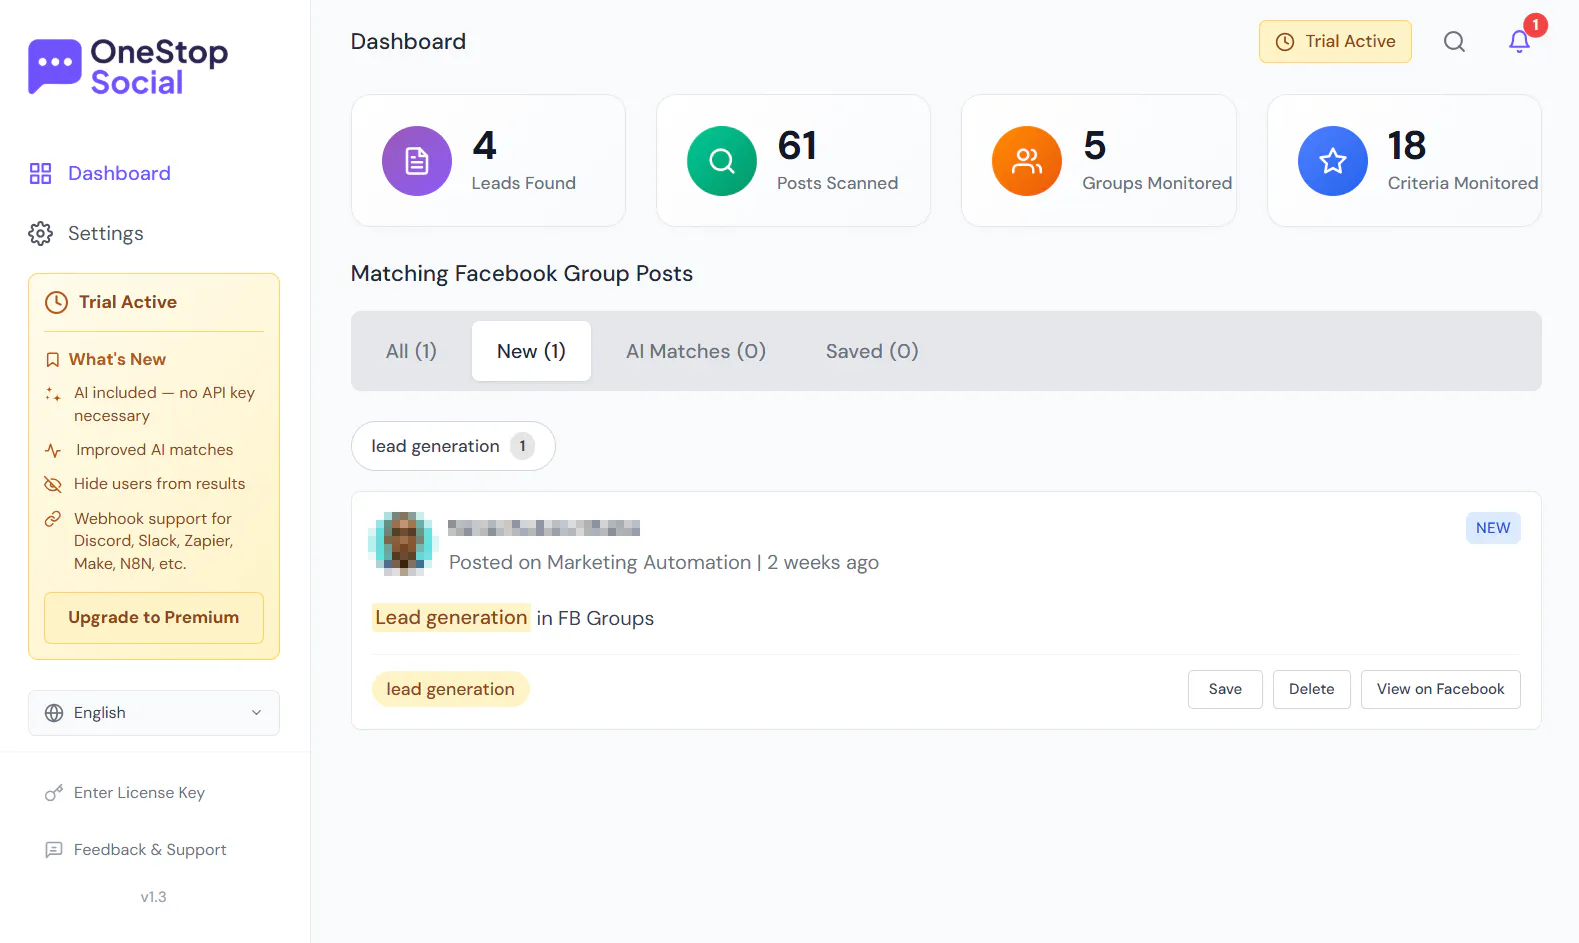Click the Dashboard grid icon
This screenshot has width=1579, height=943.
pos(40,174)
